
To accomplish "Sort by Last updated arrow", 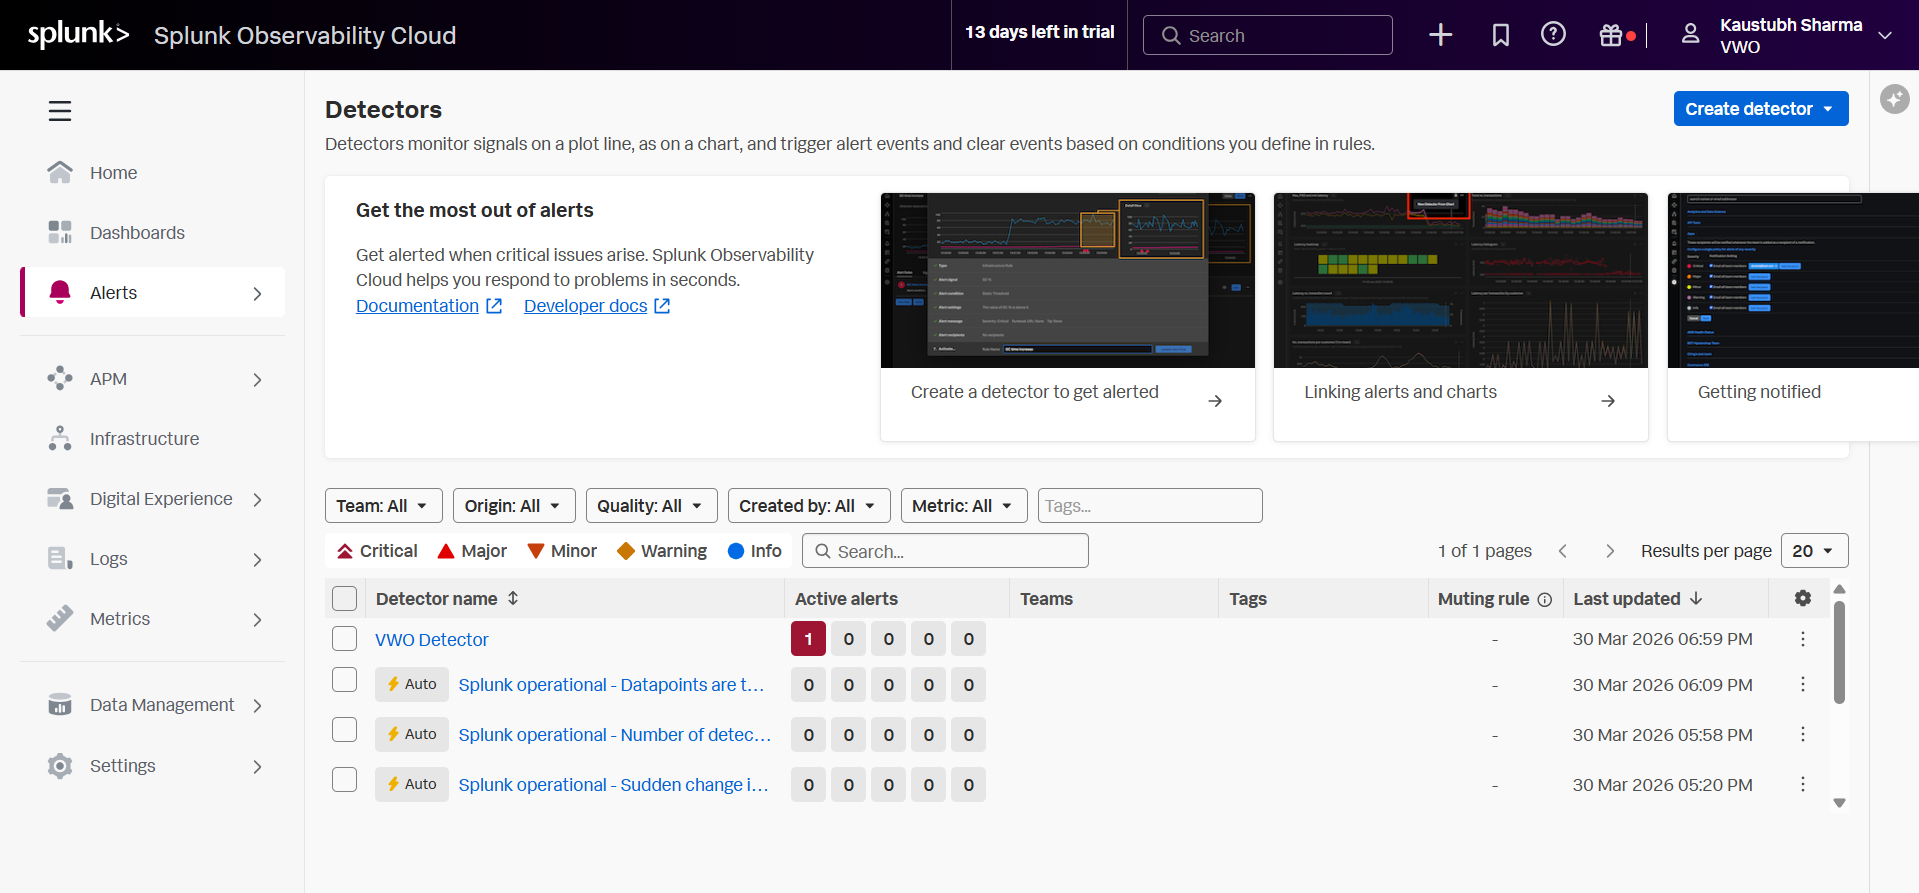I will coord(1696,599).
